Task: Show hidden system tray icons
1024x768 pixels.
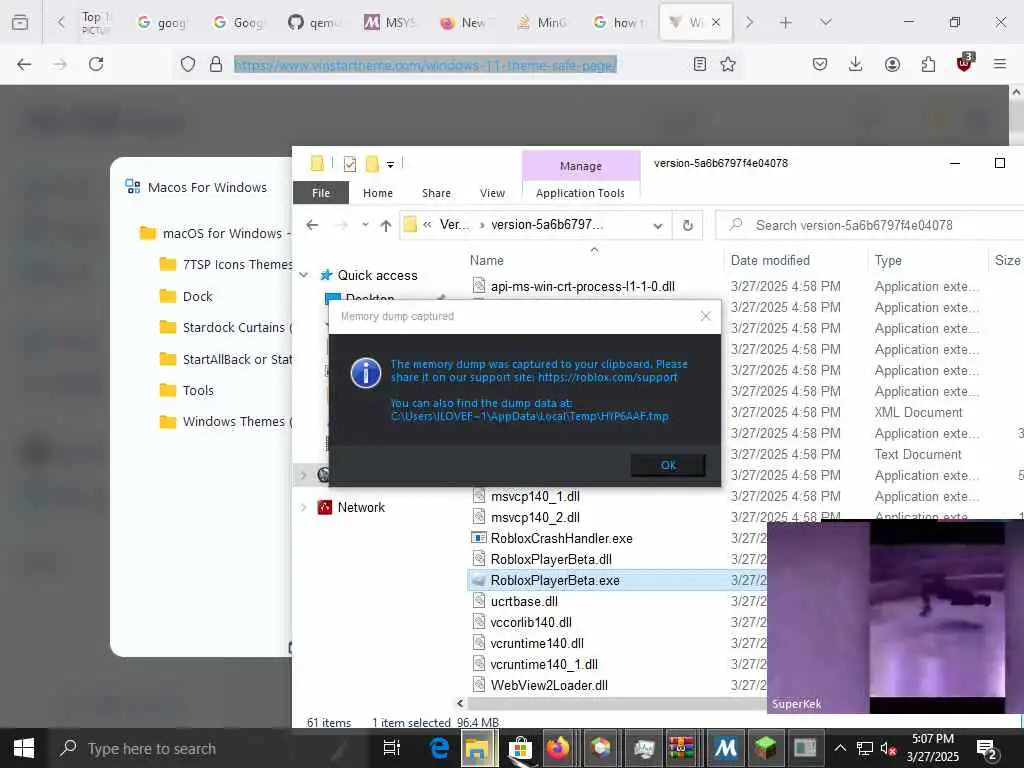Action: [840, 748]
